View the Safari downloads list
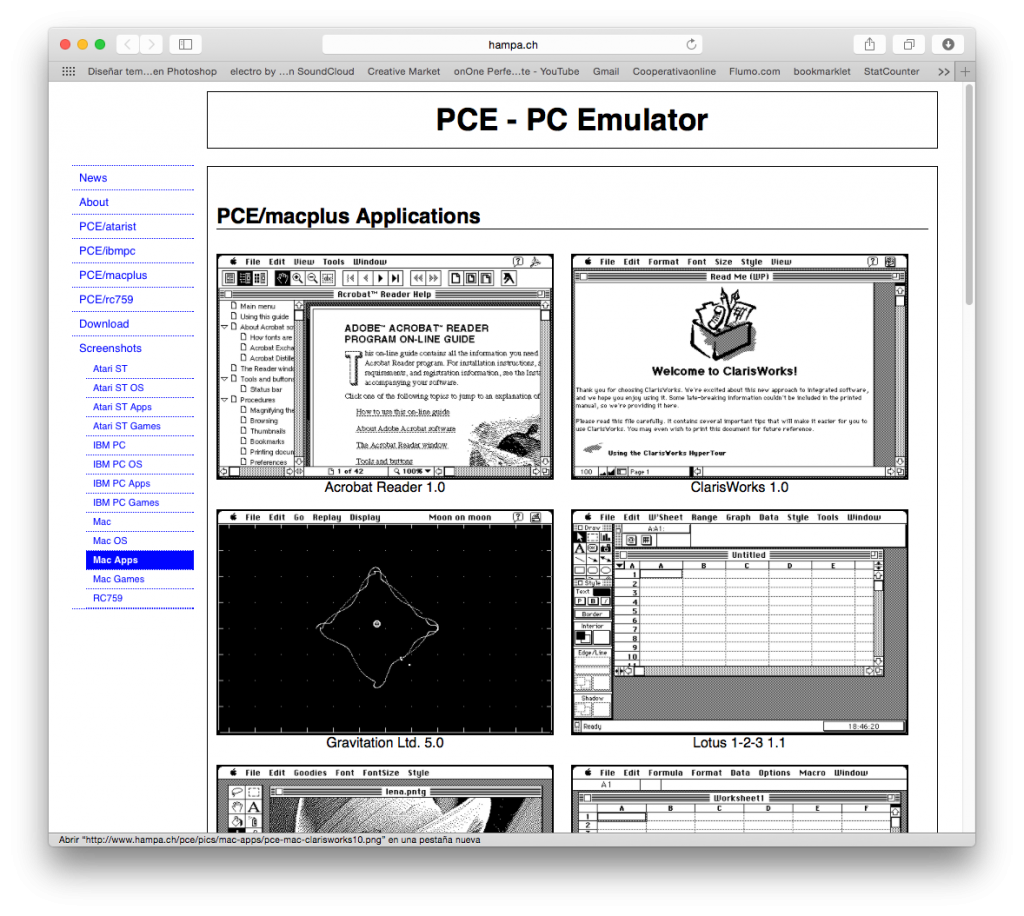This screenshot has width=1024, height=916. [946, 44]
